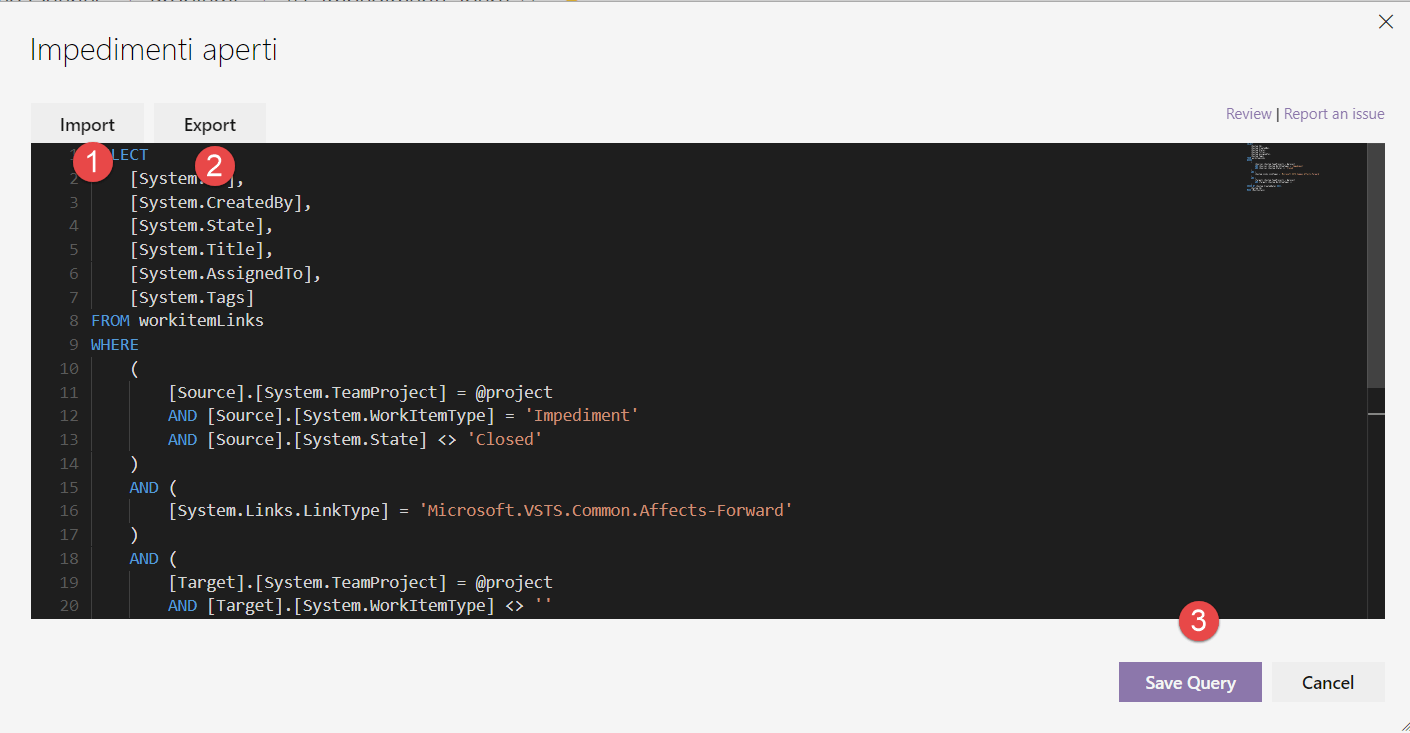Open the Review link
Screen dimensions: 1410x733
pos(1248,113)
